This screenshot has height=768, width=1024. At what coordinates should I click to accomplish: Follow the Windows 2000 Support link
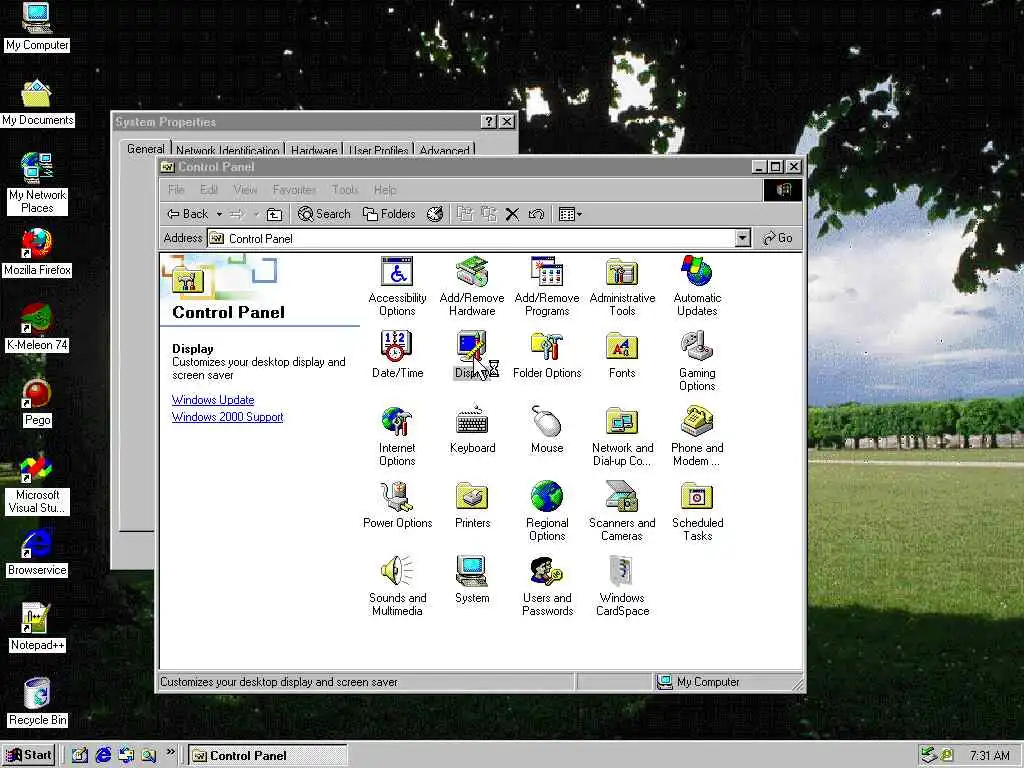click(227, 417)
